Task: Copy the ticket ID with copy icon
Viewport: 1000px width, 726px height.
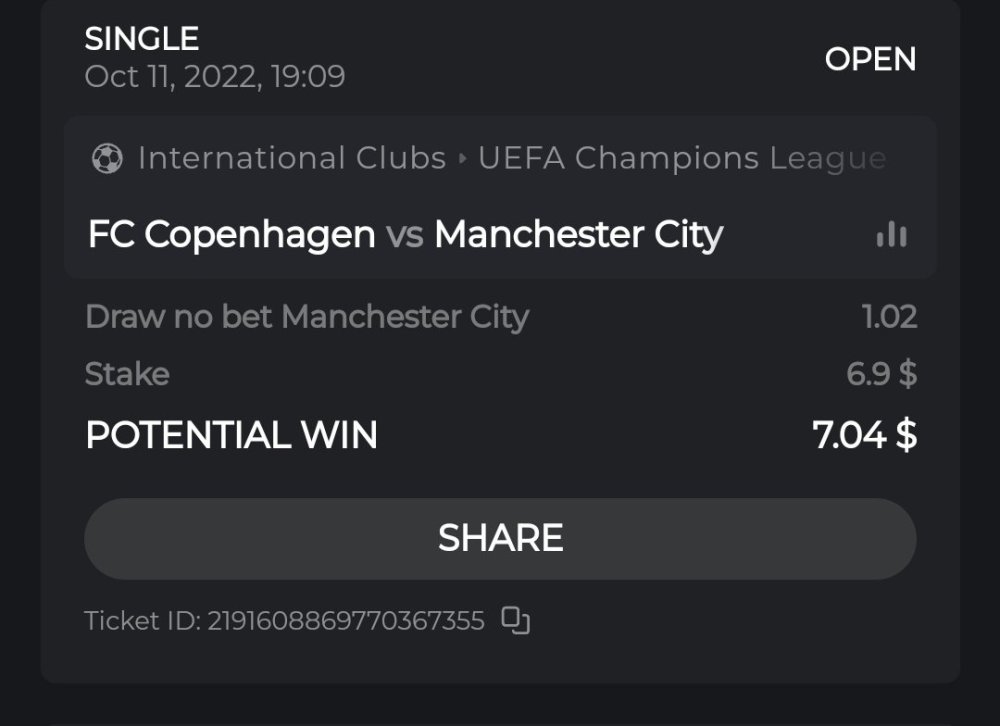Action: [x=515, y=621]
